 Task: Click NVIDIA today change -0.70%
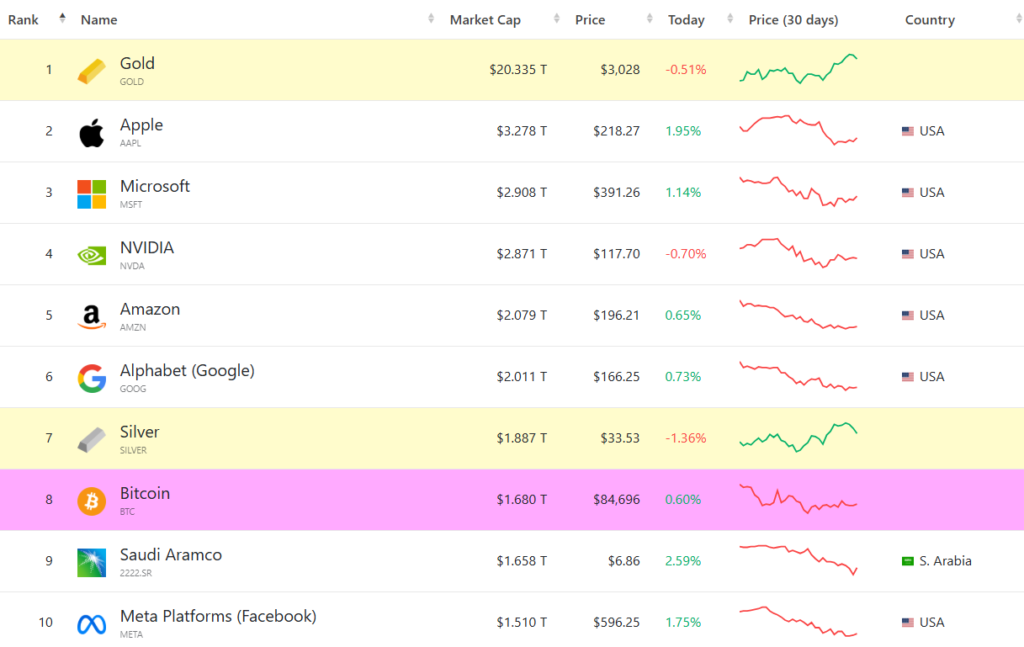click(686, 254)
